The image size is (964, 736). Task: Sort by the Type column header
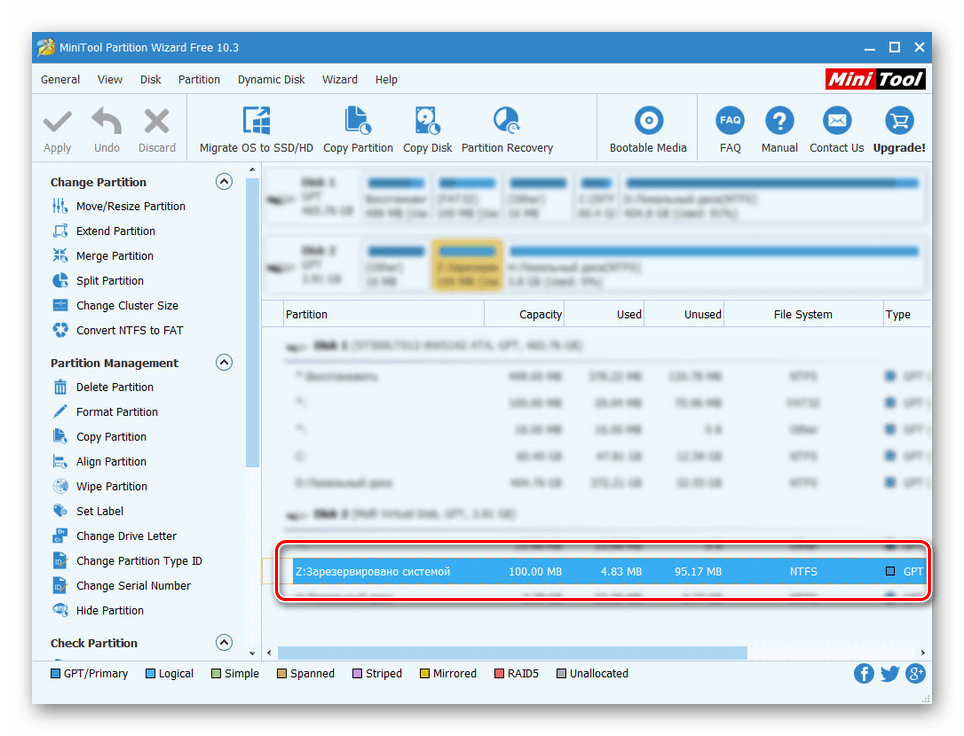click(x=906, y=314)
